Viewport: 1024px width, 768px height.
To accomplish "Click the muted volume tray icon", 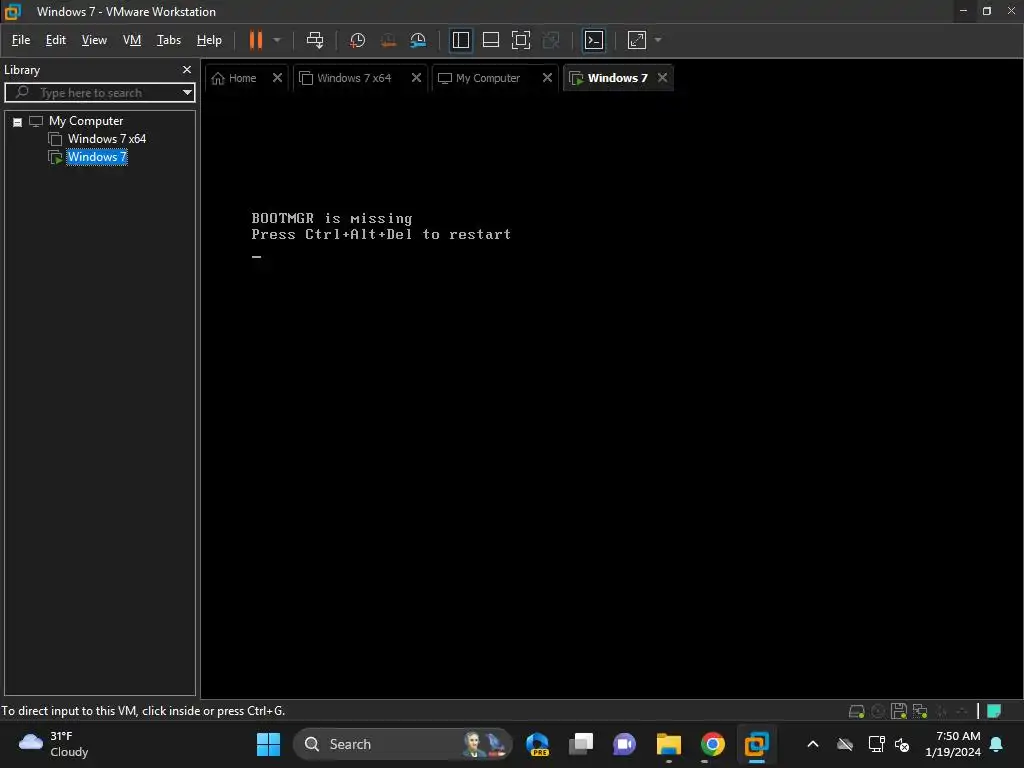I will pyautogui.click(x=902, y=744).
